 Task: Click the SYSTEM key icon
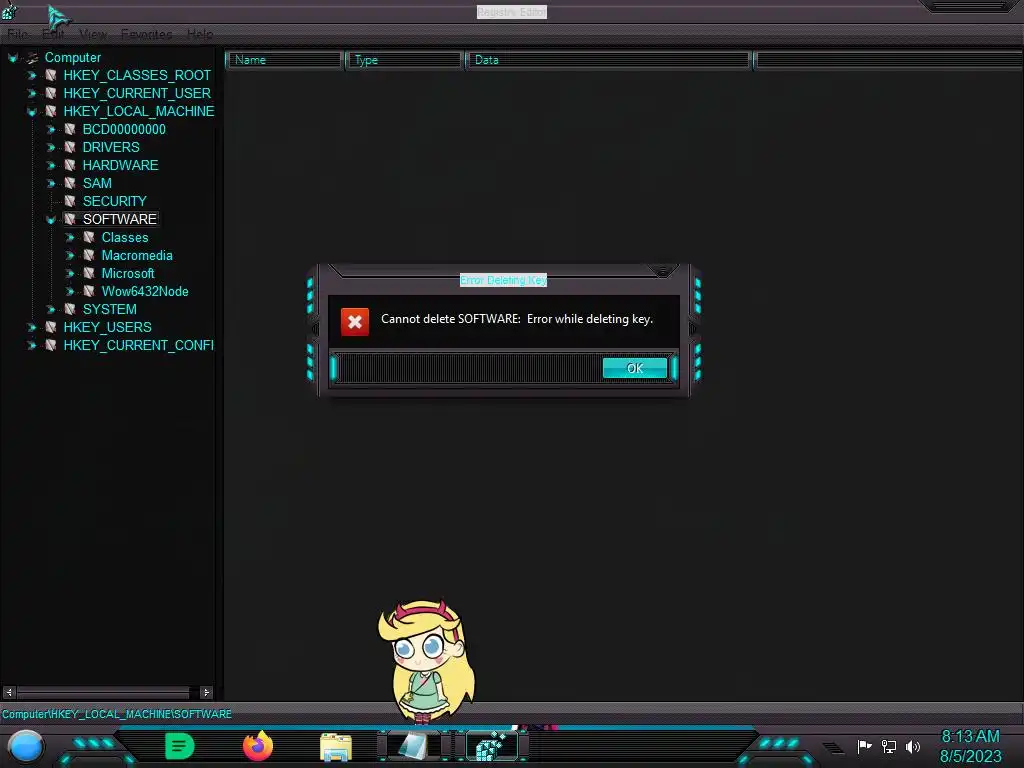click(x=69, y=309)
